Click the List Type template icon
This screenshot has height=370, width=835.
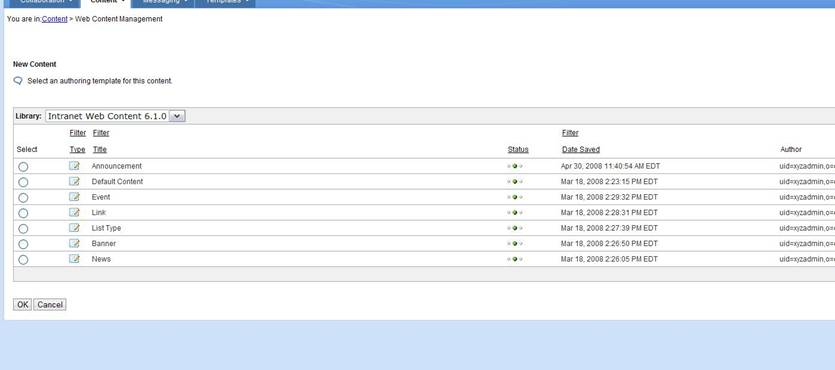tap(75, 228)
